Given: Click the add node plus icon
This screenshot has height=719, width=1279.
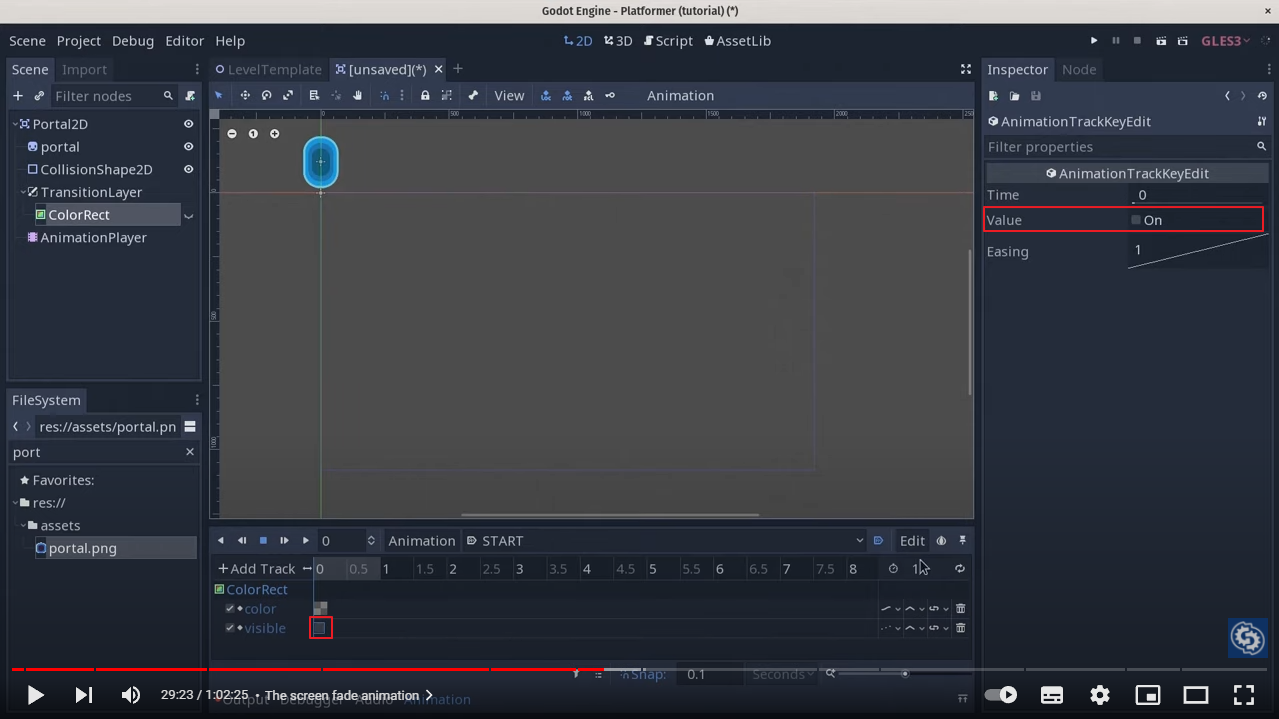Looking at the screenshot, I should (x=17, y=95).
